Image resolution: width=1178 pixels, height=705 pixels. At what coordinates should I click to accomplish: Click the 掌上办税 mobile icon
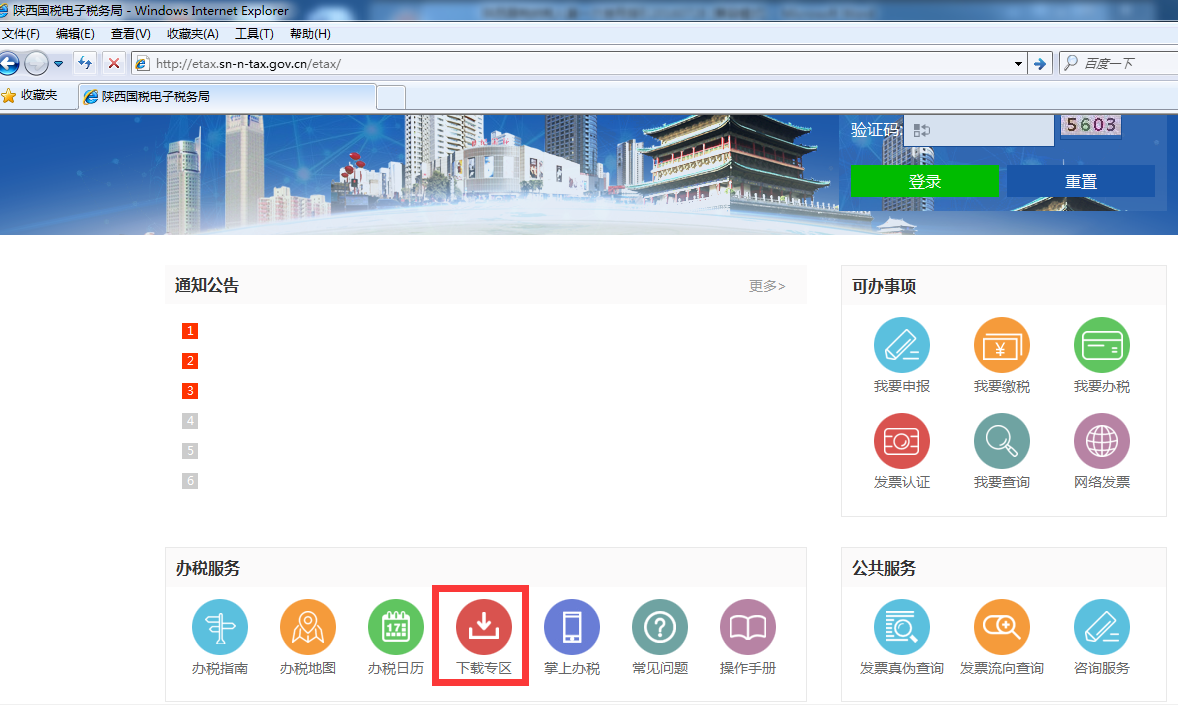(x=571, y=626)
